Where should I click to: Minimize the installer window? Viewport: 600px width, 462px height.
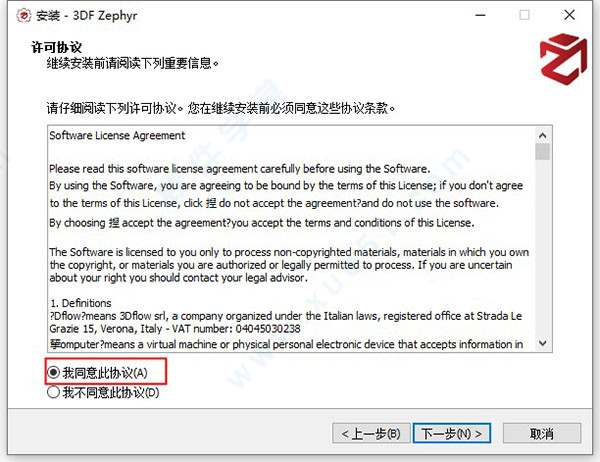480,15
